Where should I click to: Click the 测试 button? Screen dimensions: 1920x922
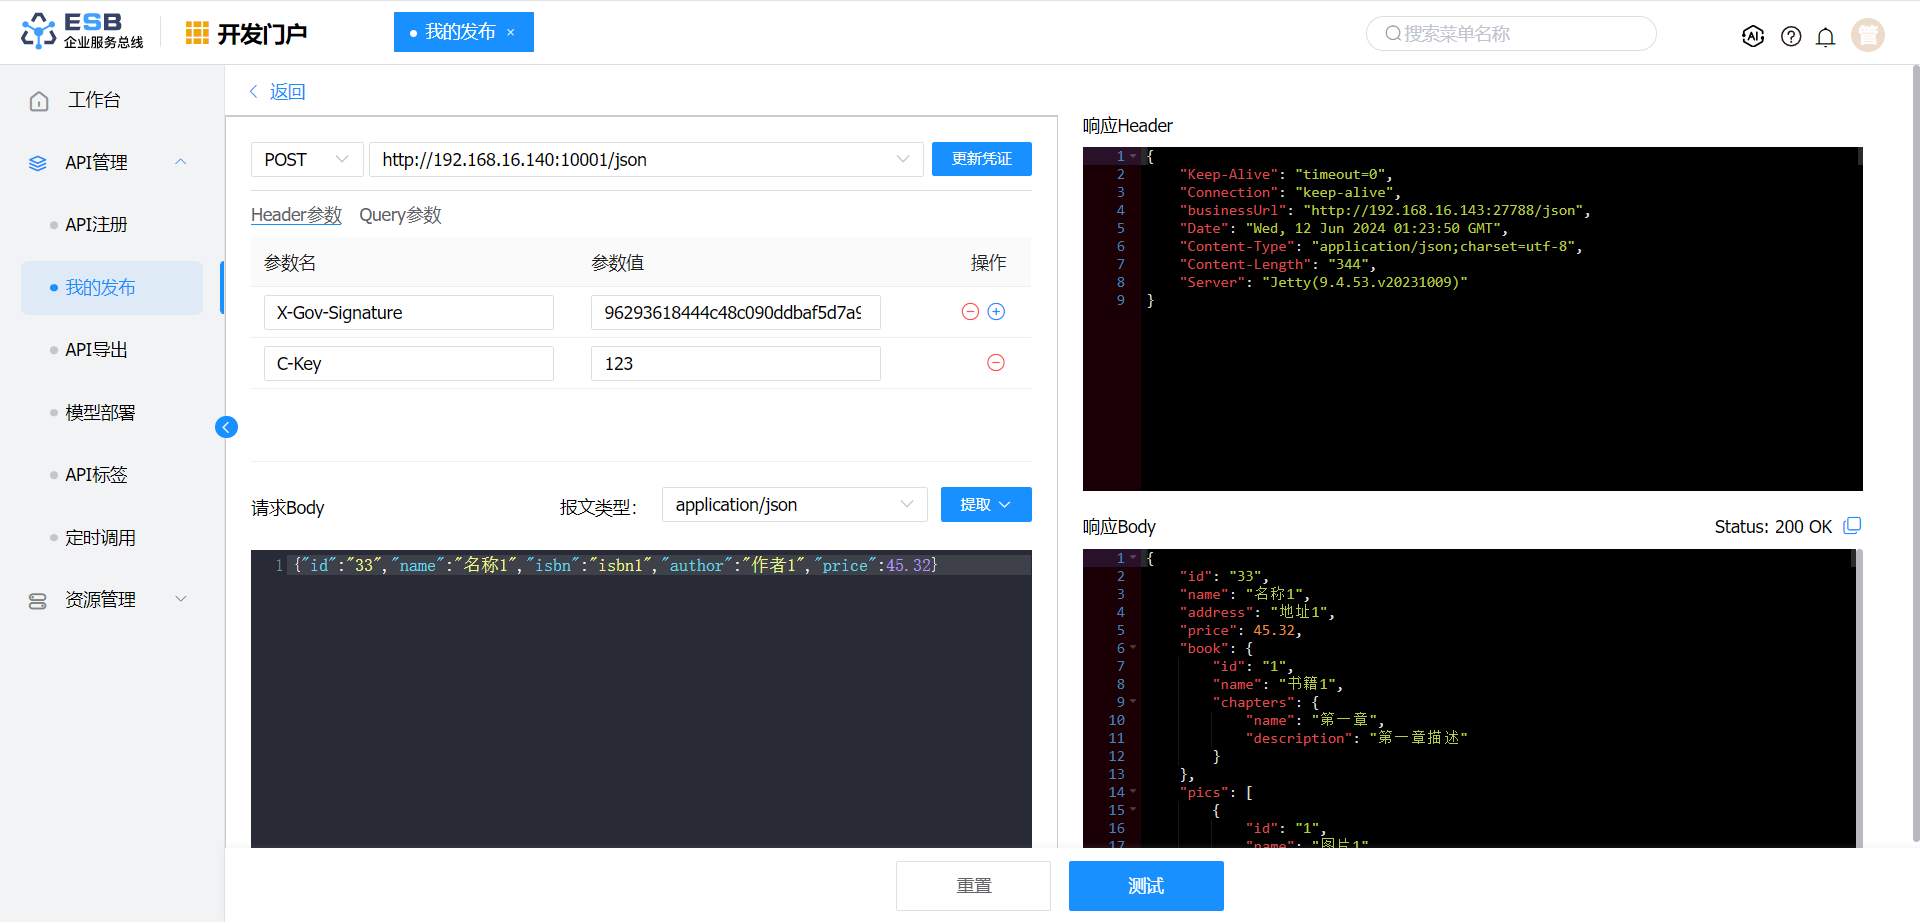[1145, 886]
